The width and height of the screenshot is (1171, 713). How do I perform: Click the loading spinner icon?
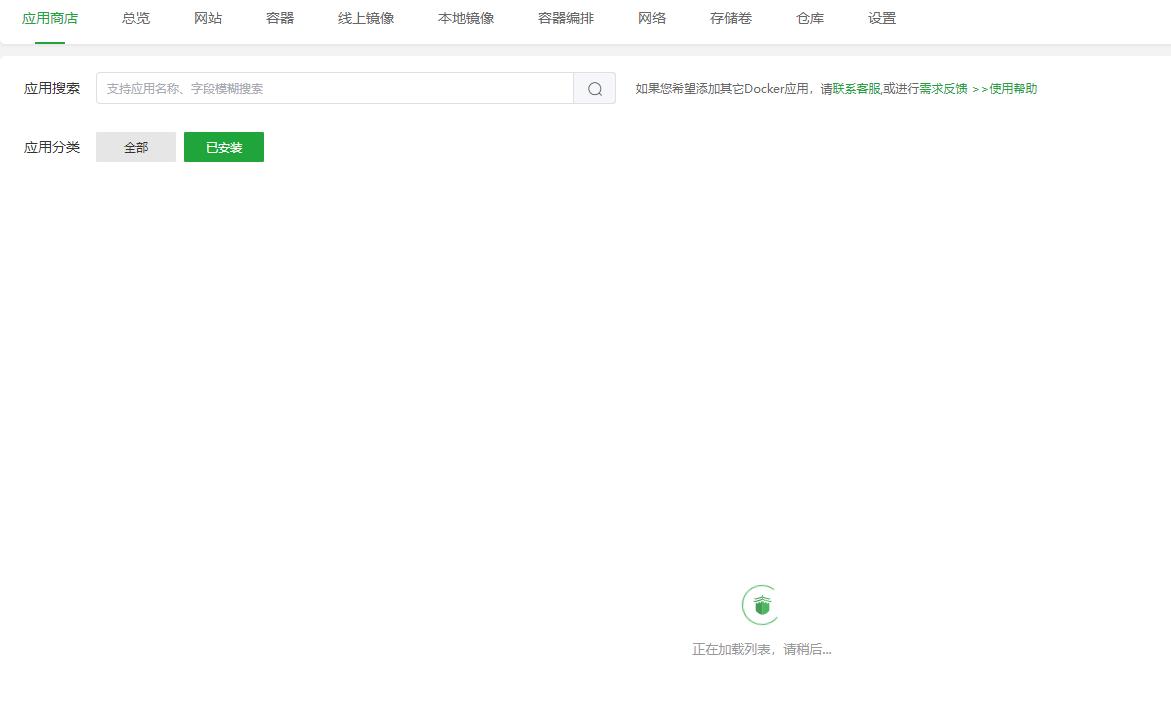pos(762,605)
